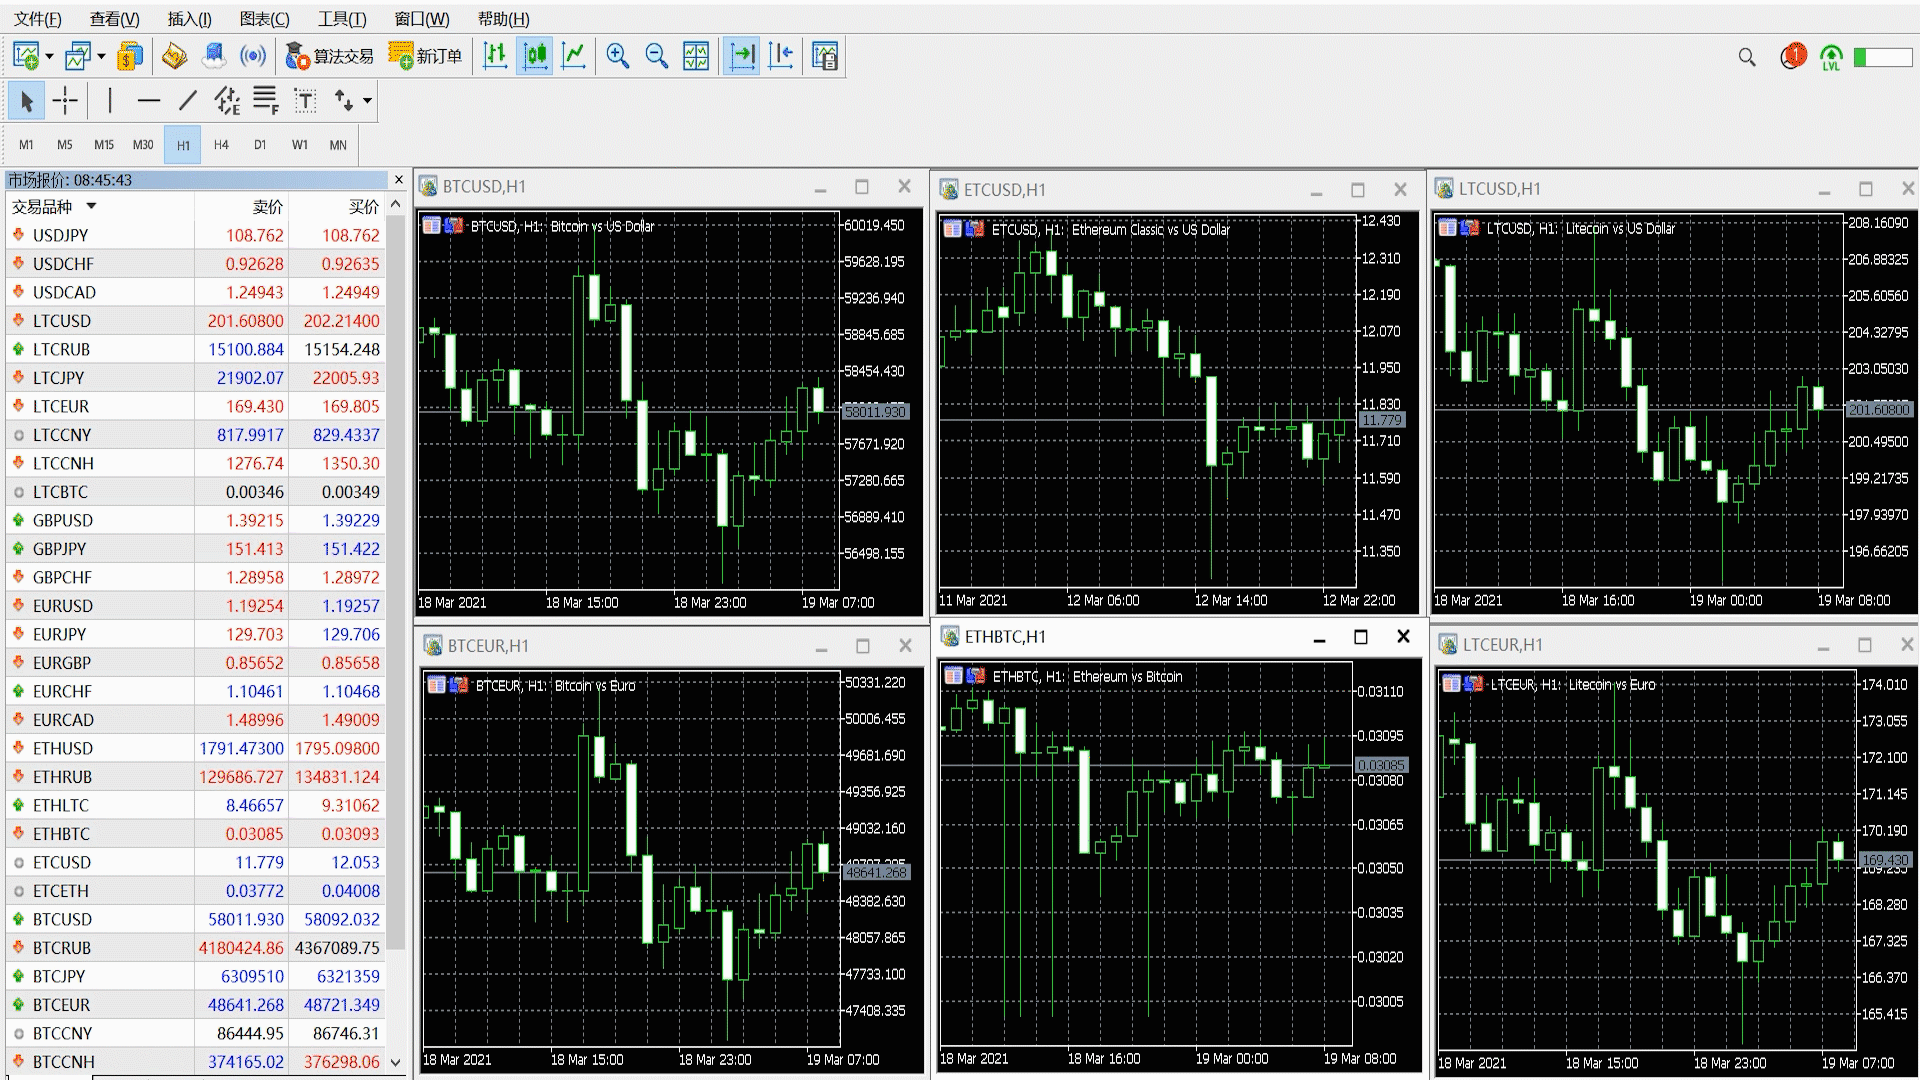The image size is (1920, 1080).
Task: Select the crosshair tool
Action: tap(65, 100)
